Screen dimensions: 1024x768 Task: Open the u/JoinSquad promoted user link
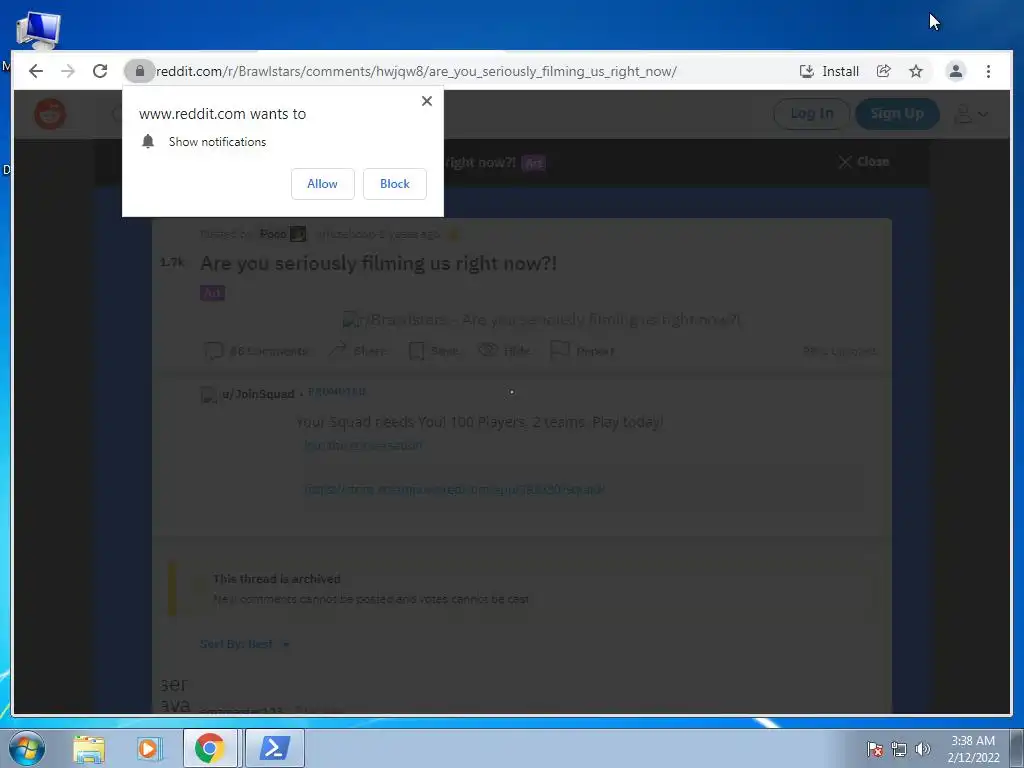(258, 394)
